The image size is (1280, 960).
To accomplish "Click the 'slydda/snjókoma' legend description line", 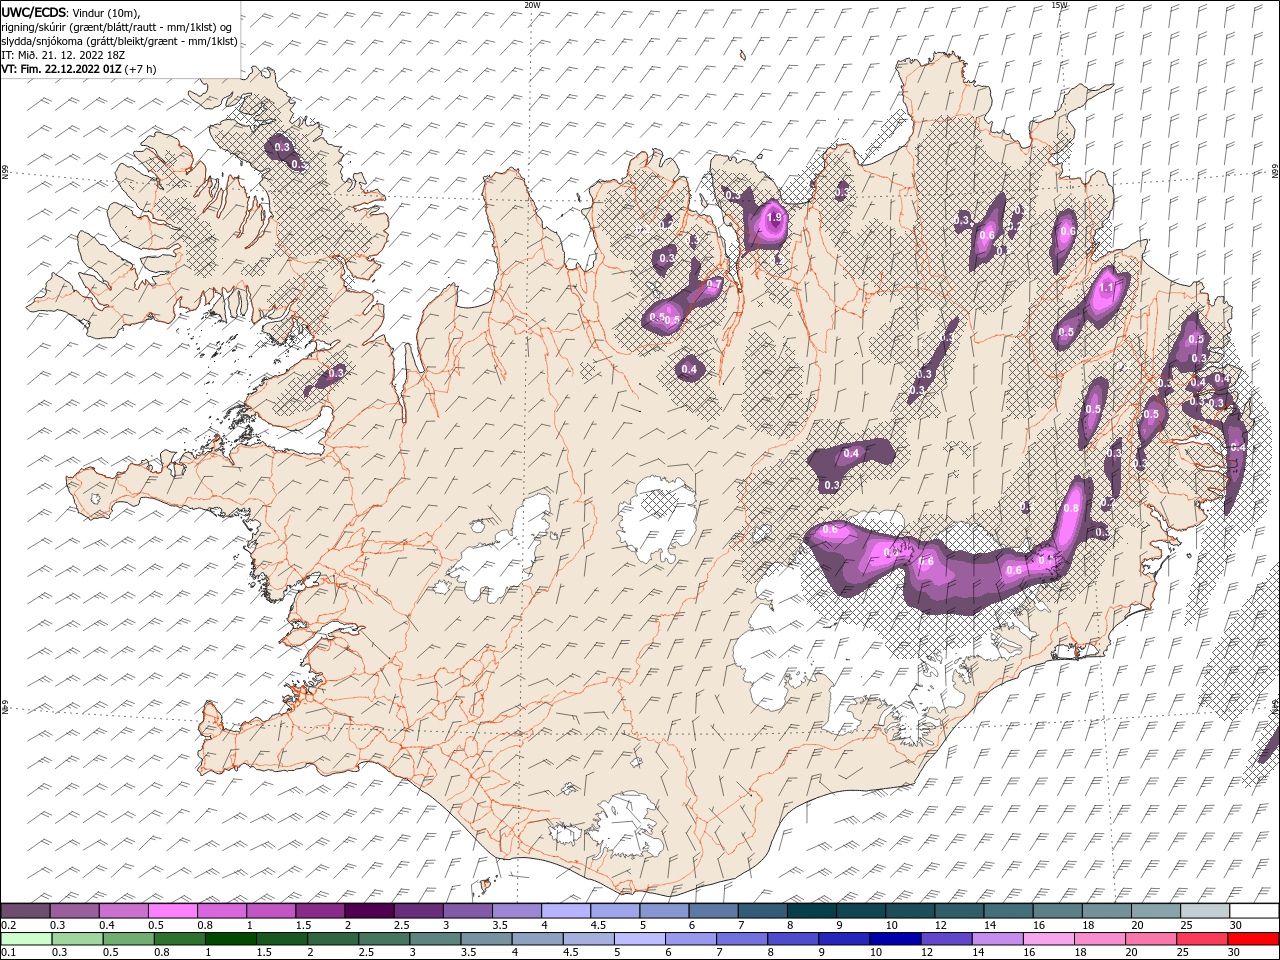I will (119, 41).
